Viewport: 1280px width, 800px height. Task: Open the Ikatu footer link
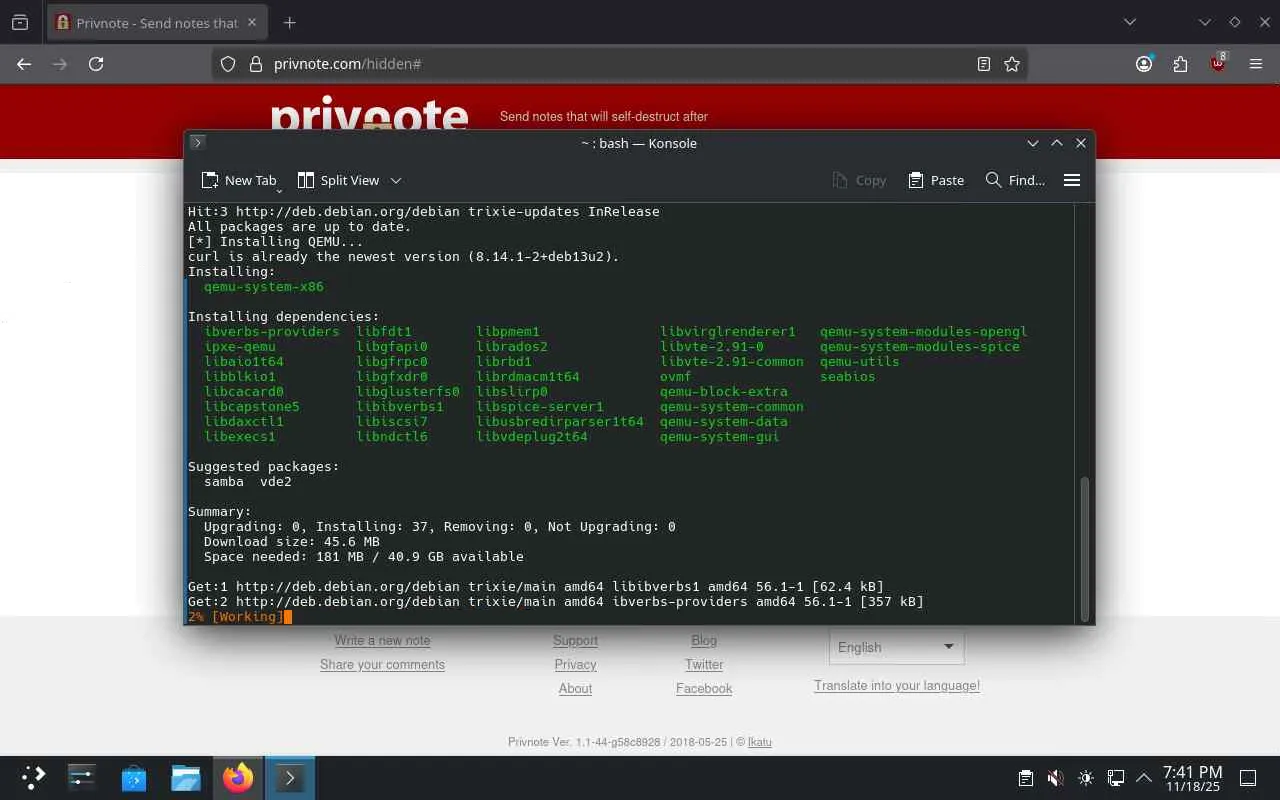point(760,742)
